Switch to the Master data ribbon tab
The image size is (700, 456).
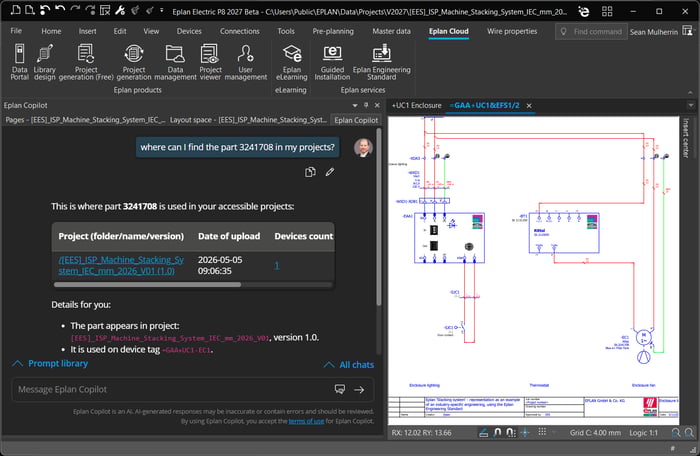pyautogui.click(x=392, y=31)
